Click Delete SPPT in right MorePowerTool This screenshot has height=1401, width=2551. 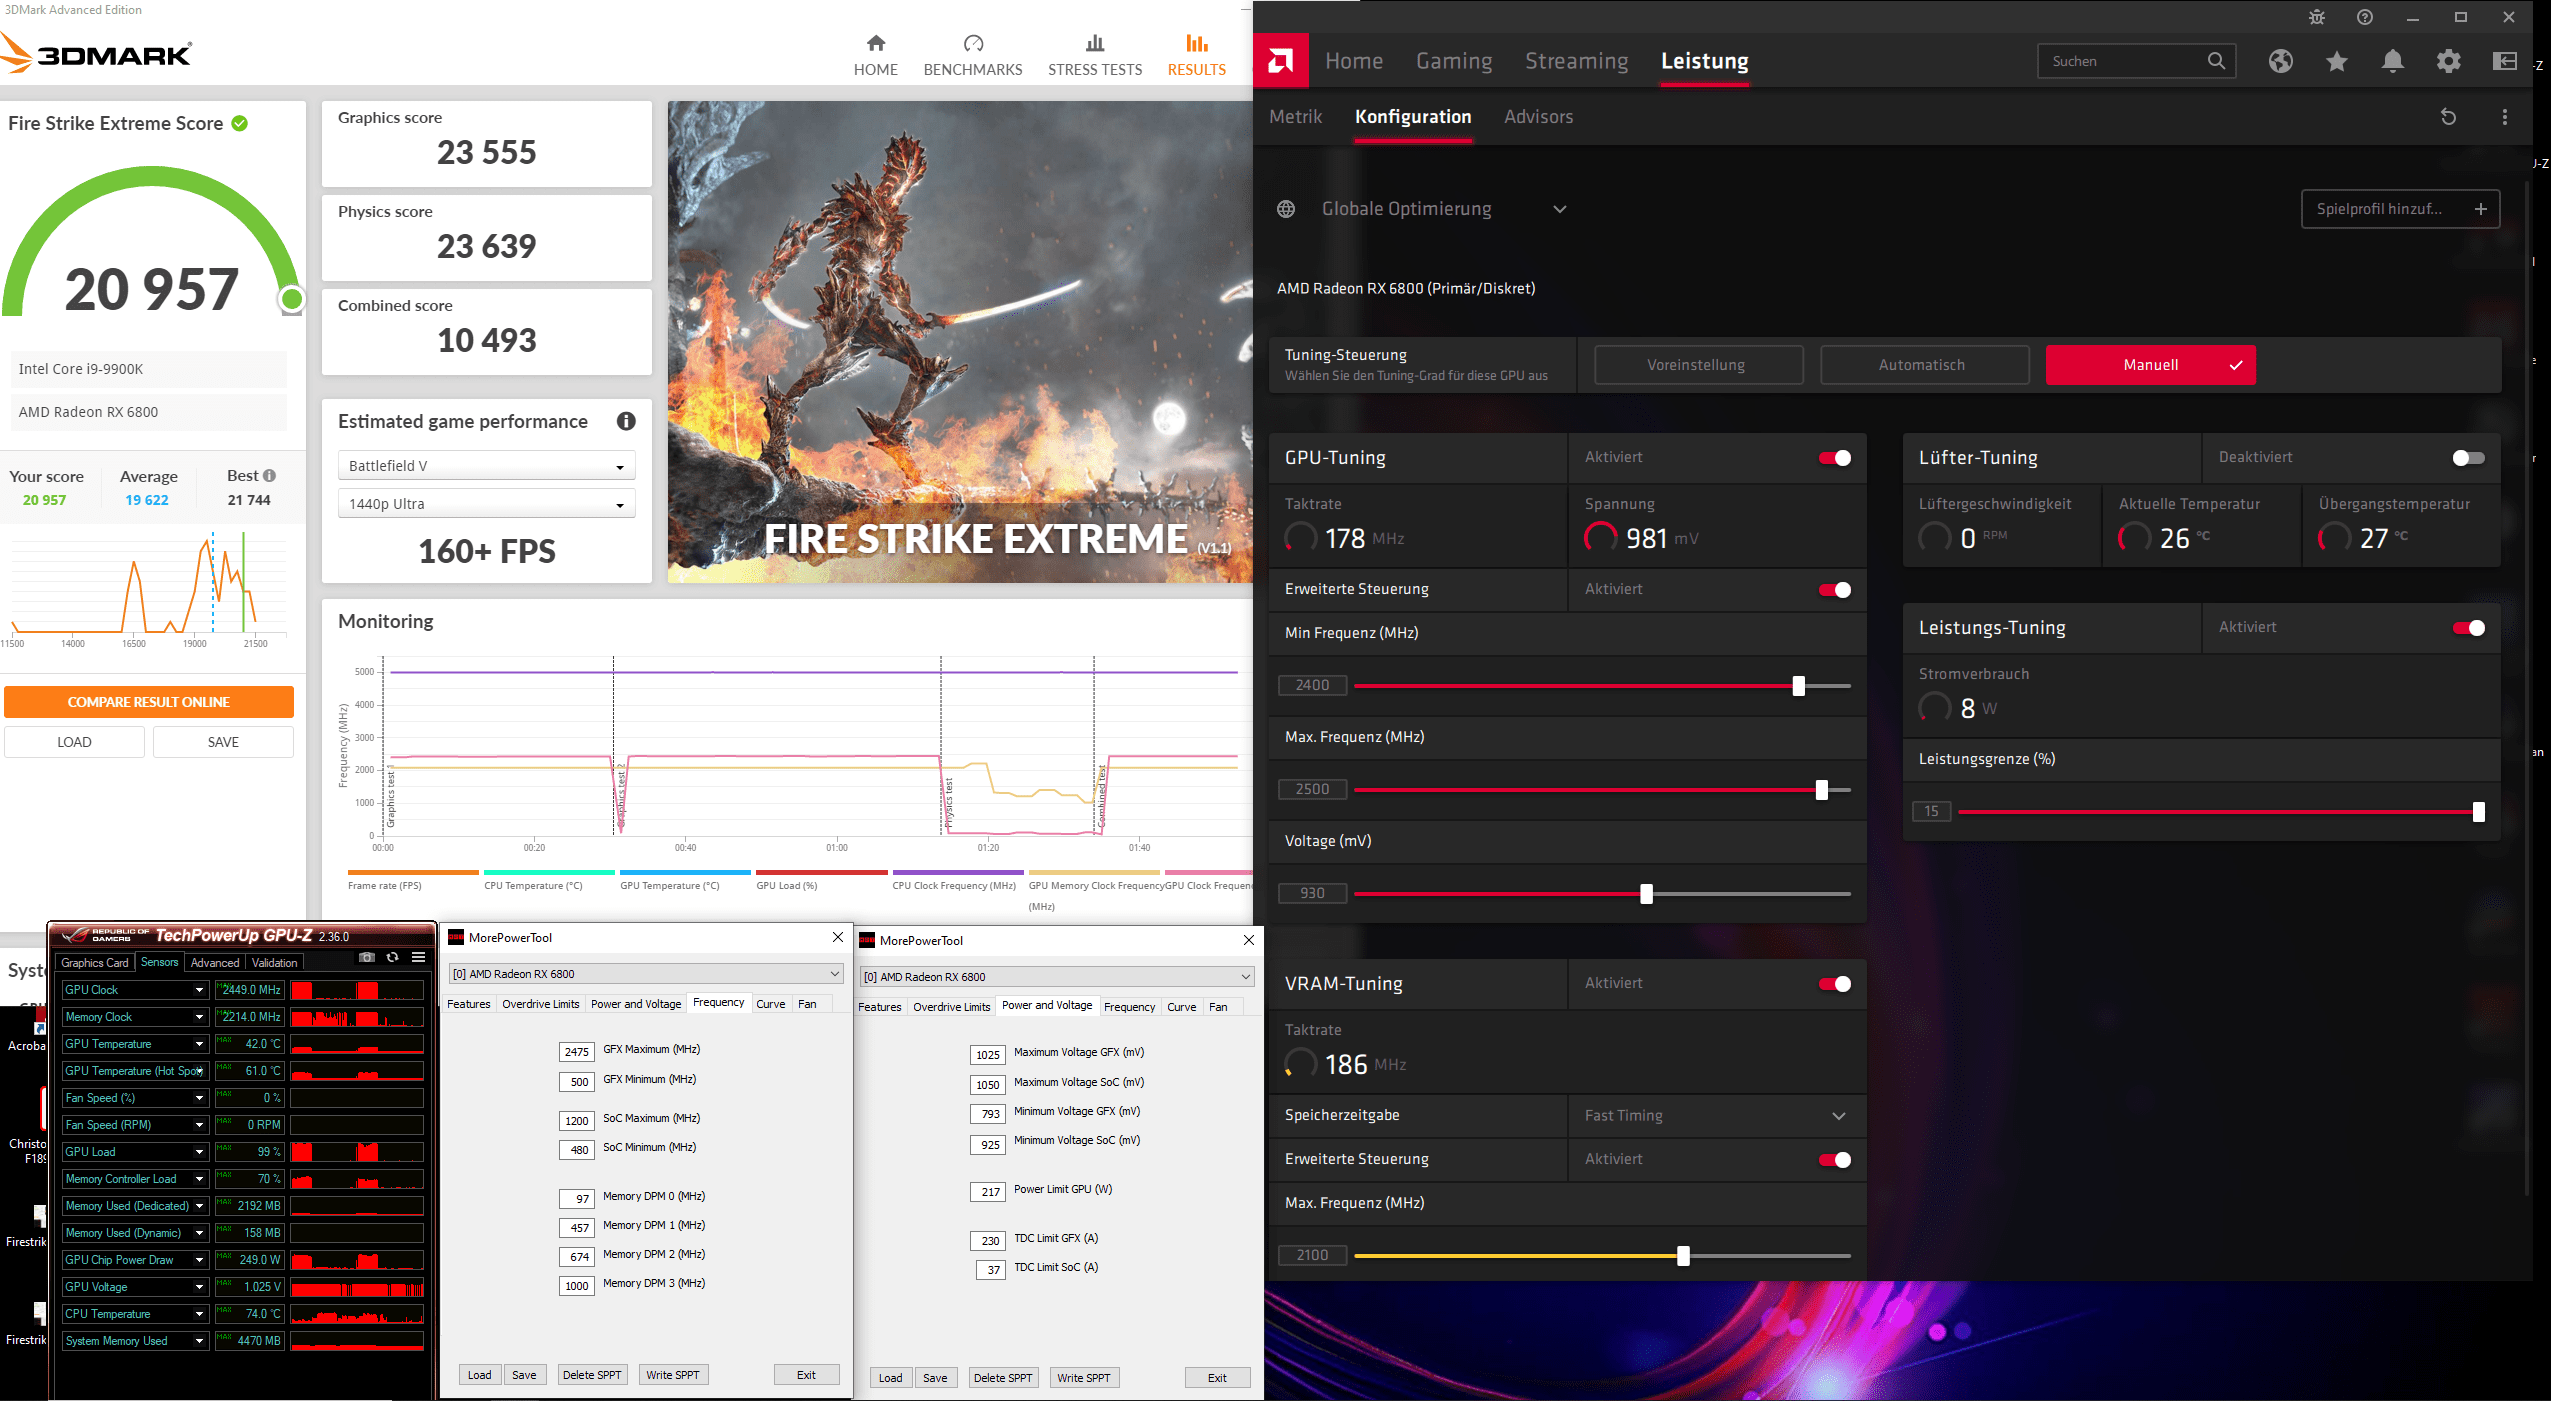[1003, 1378]
